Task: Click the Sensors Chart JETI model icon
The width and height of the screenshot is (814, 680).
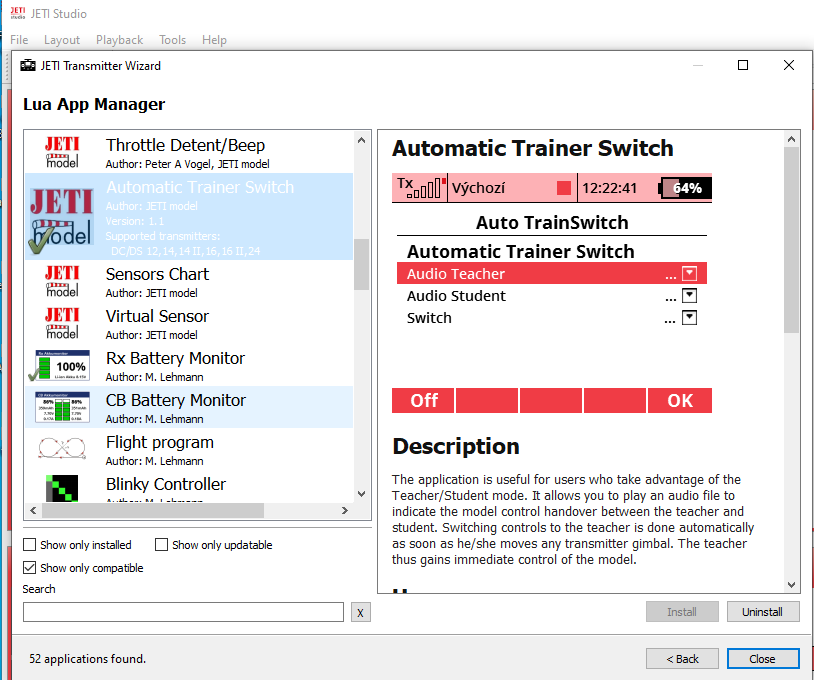Action: click(x=62, y=281)
